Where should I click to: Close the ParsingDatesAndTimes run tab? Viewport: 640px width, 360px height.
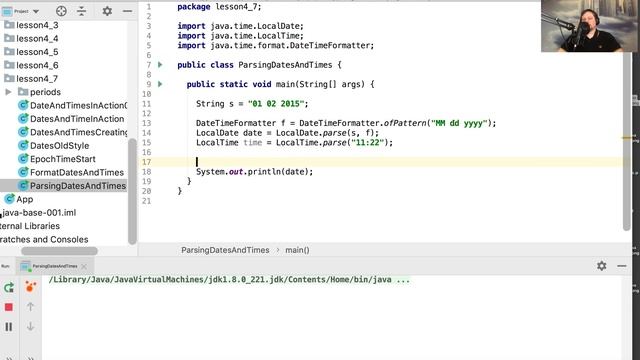pyautogui.click(x=84, y=267)
